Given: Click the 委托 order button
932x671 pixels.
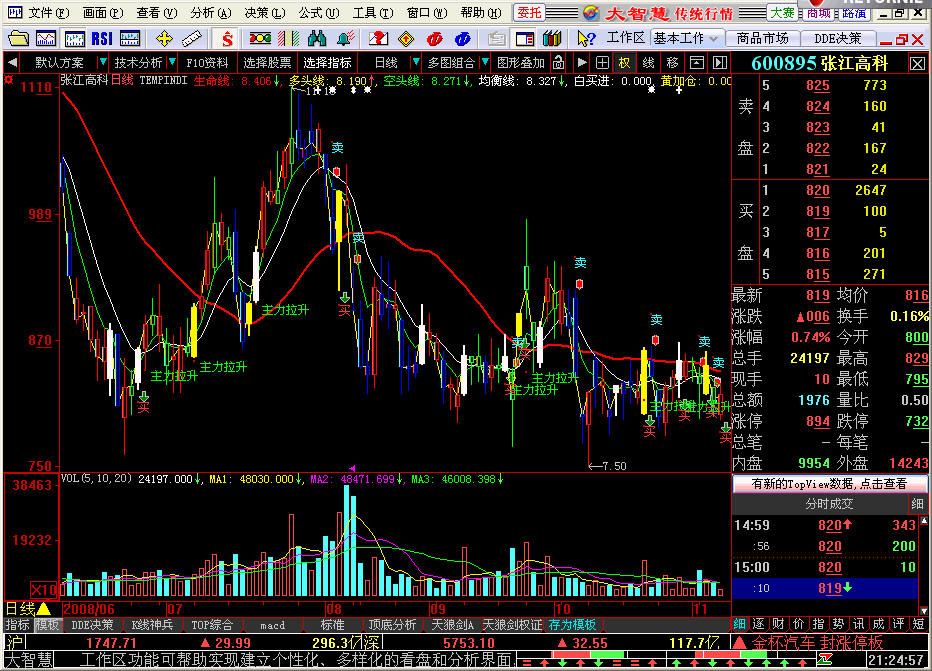Looking at the screenshot, I should pyautogui.click(x=528, y=12).
